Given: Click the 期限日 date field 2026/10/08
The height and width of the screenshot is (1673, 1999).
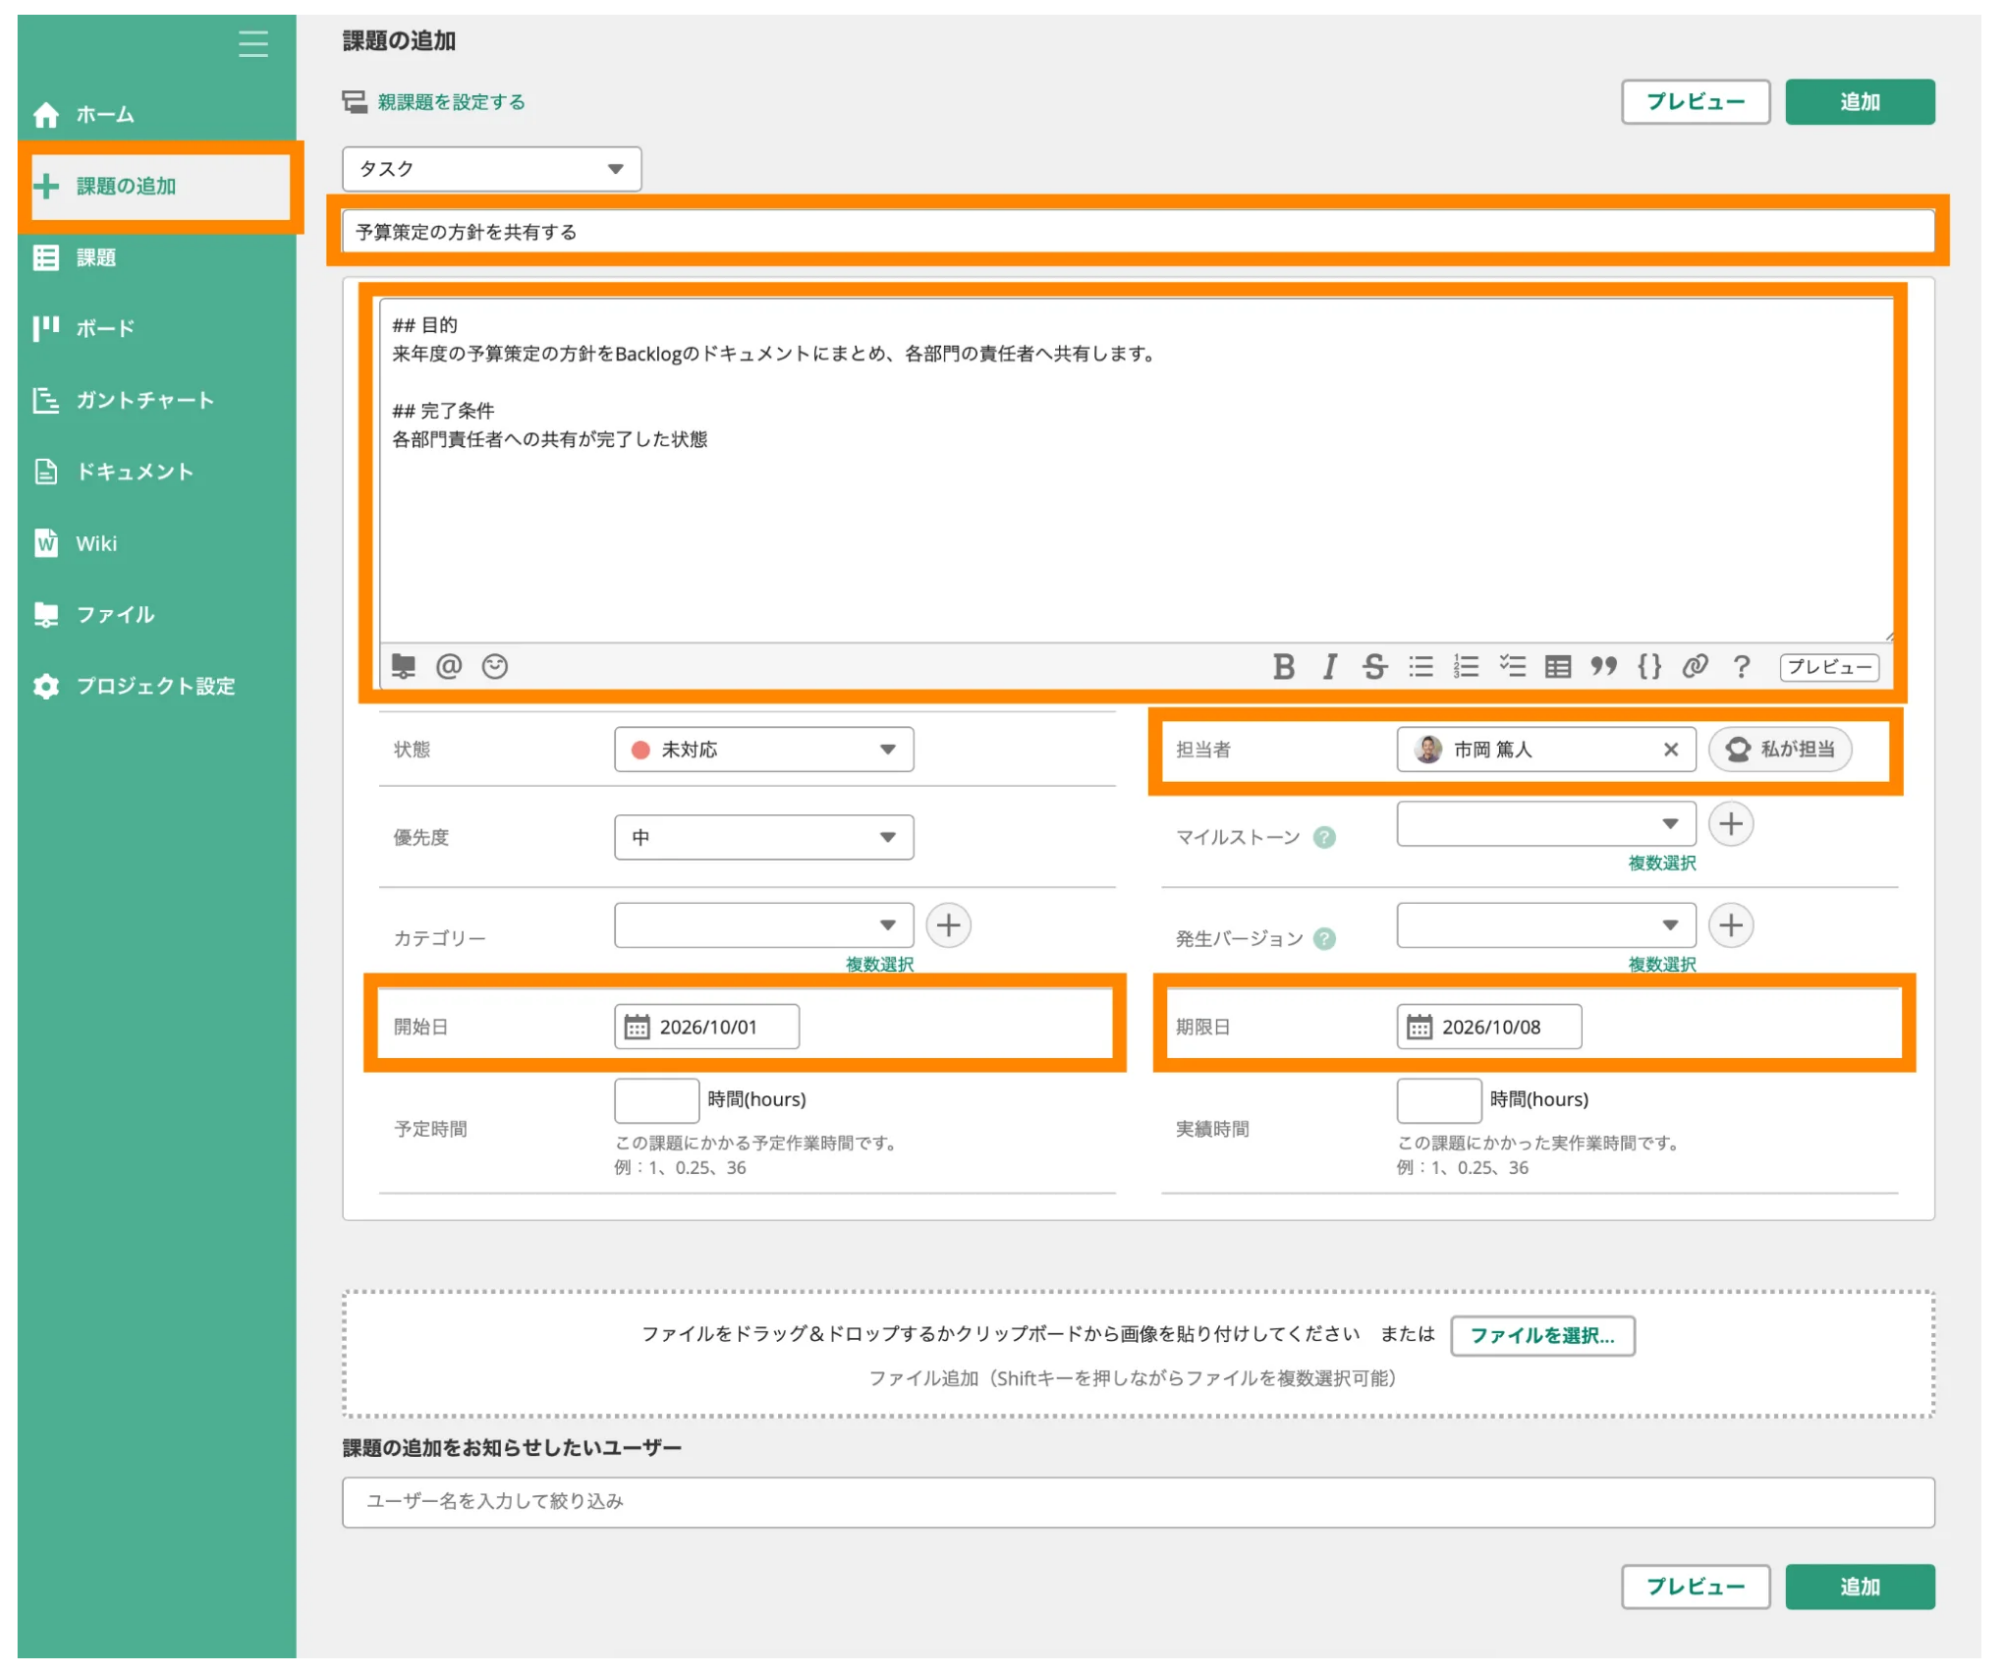Looking at the screenshot, I should [x=1489, y=1027].
